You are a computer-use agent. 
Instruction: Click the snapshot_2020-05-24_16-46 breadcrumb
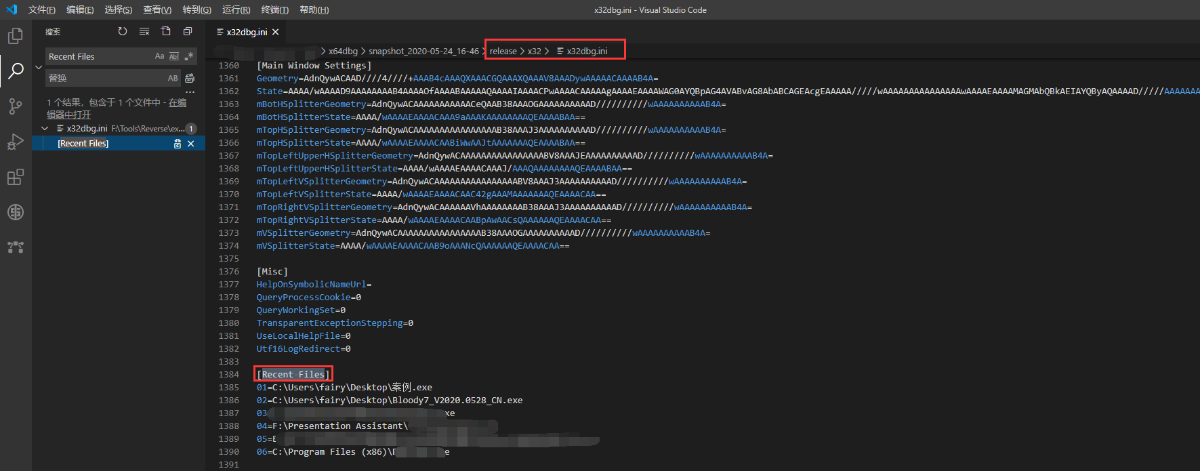pos(424,50)
